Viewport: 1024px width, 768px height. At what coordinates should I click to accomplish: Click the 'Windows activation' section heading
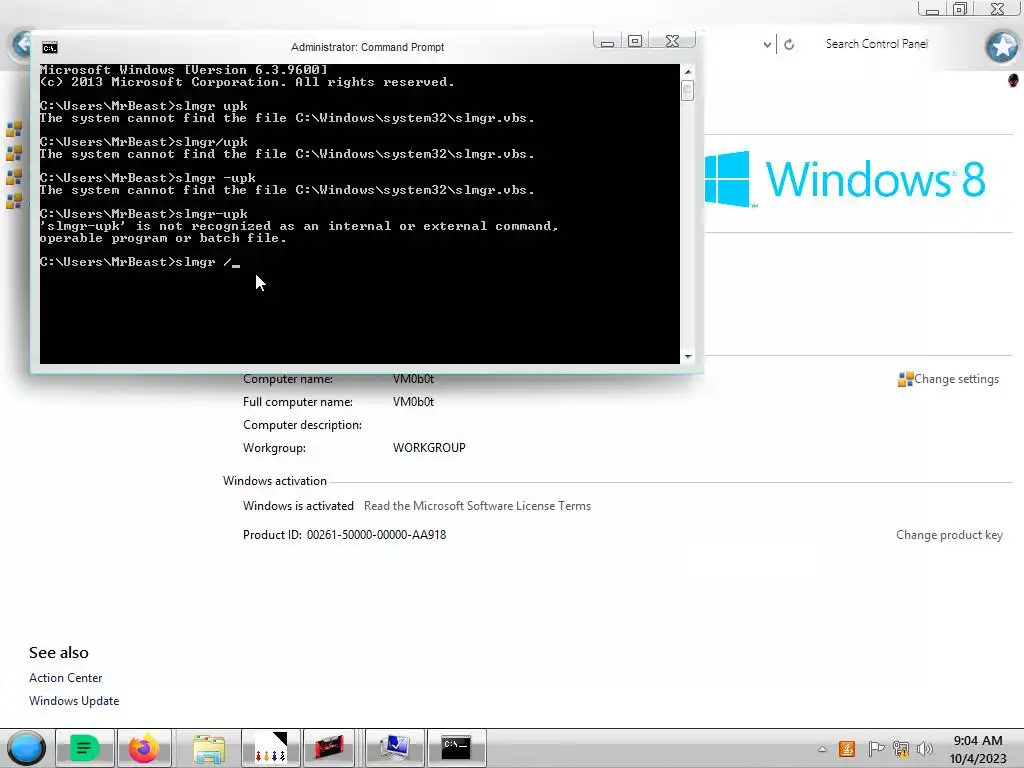point(274,481)
